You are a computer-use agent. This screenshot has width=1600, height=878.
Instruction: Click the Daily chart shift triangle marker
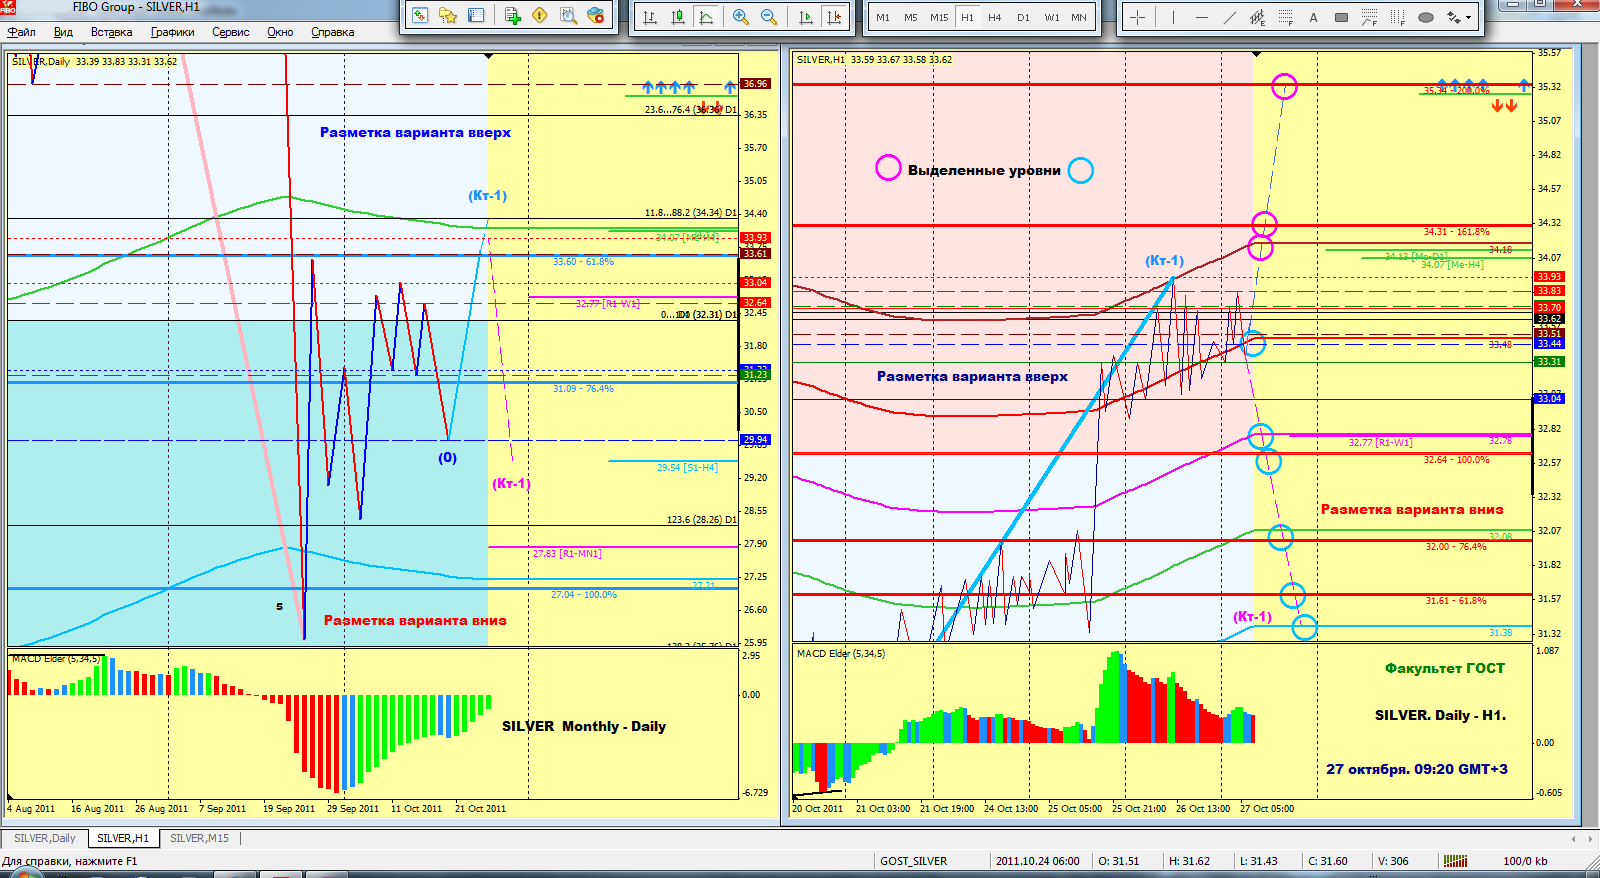[488, 56]
